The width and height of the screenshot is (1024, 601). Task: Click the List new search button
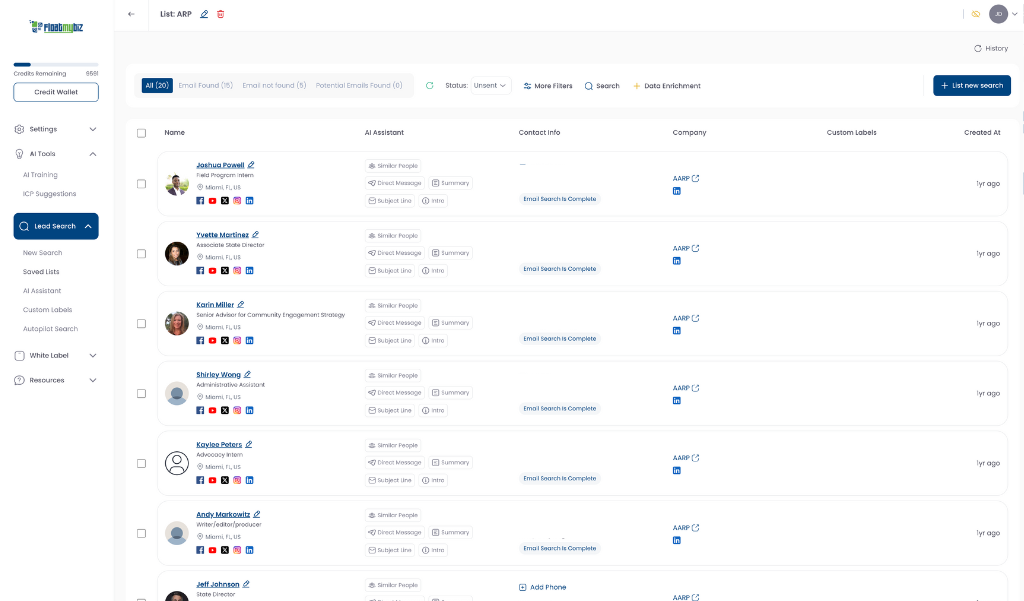click(x=971, y=86)
